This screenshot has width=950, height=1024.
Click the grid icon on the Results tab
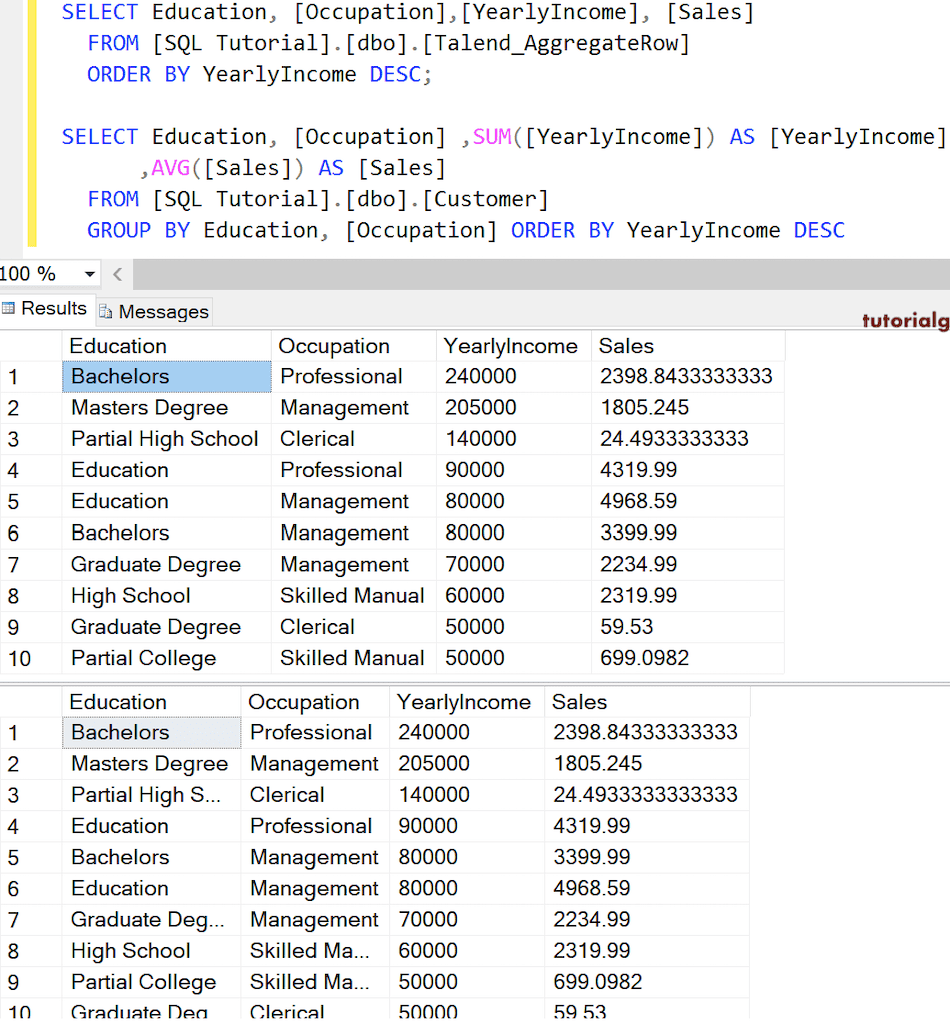coord(10,310)
